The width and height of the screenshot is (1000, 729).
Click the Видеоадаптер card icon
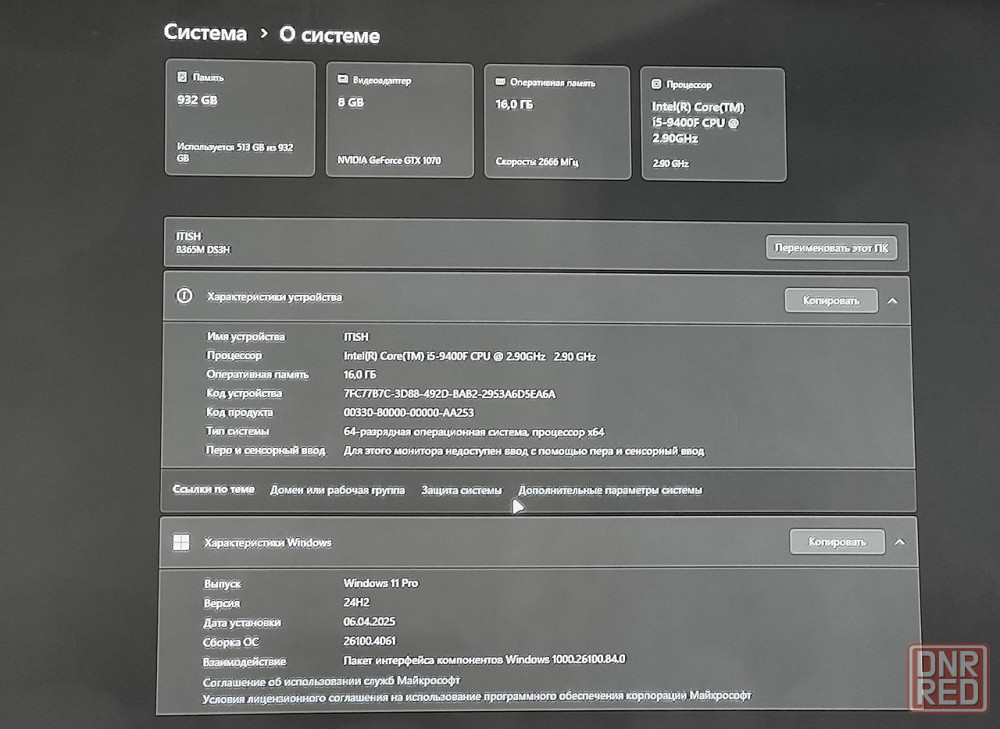pos(343,80)
